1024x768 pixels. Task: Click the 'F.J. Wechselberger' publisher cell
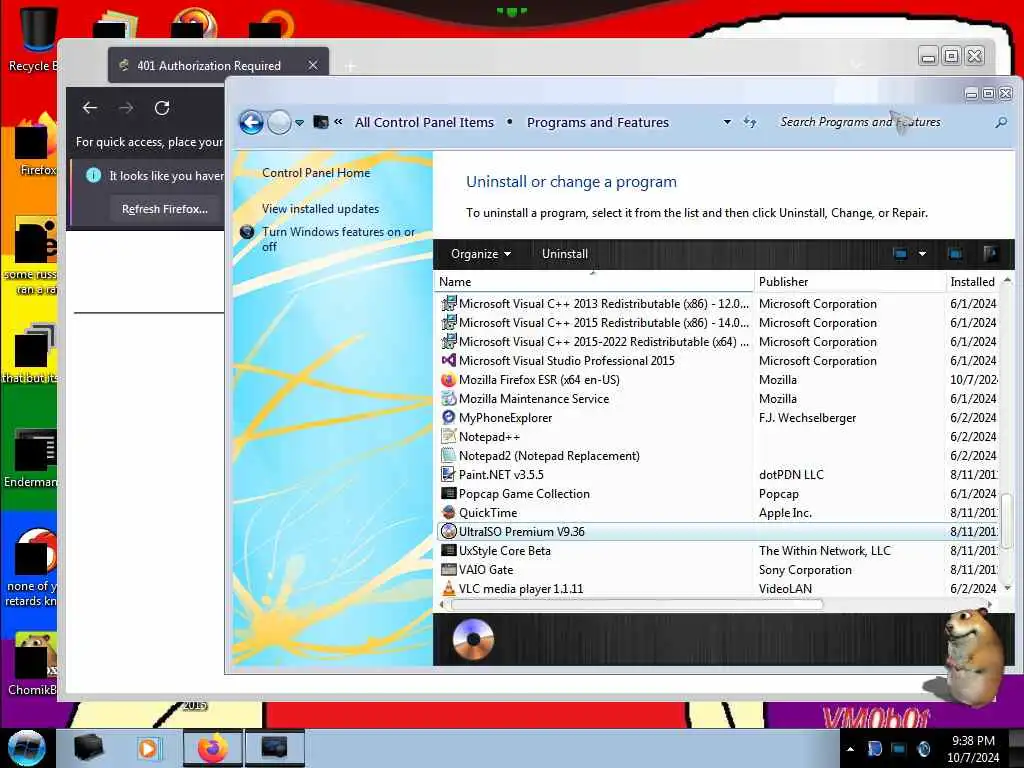807,417
